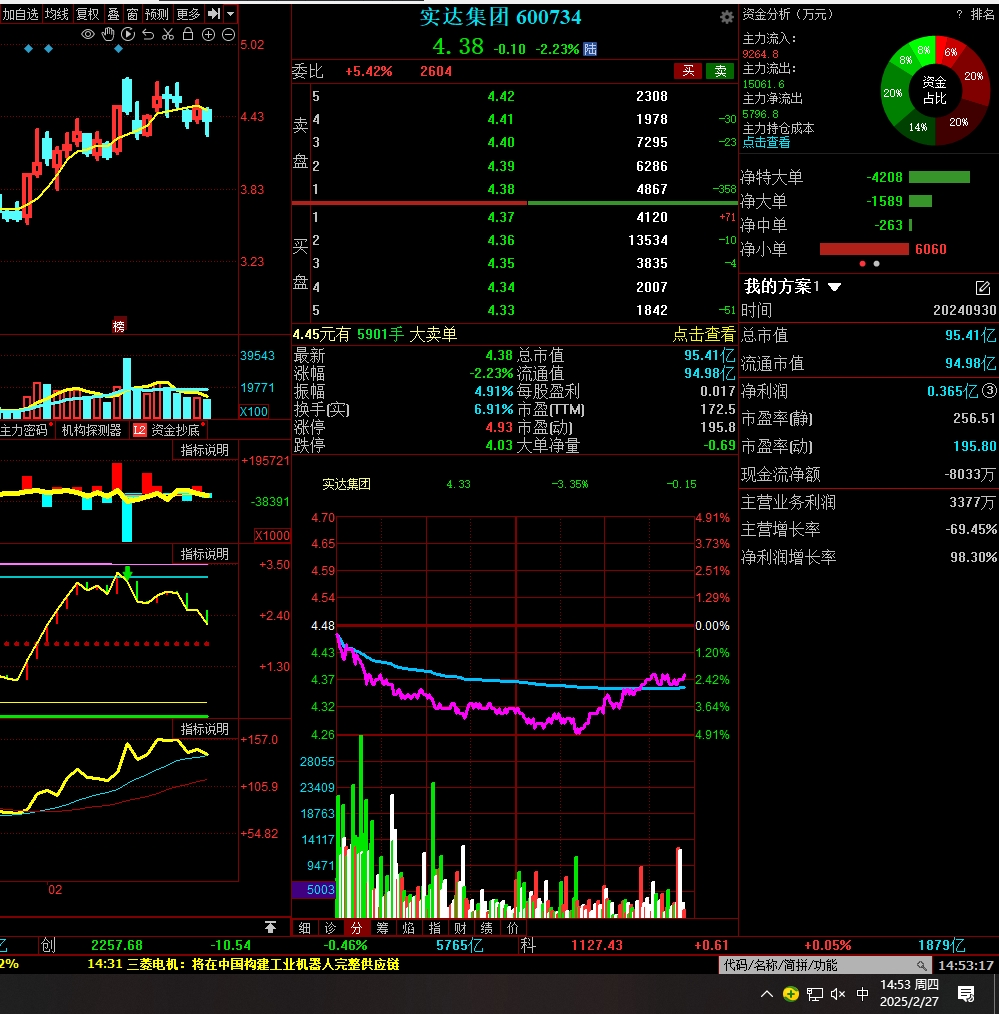Edit my scheme with pencil icon

point(982,288)
